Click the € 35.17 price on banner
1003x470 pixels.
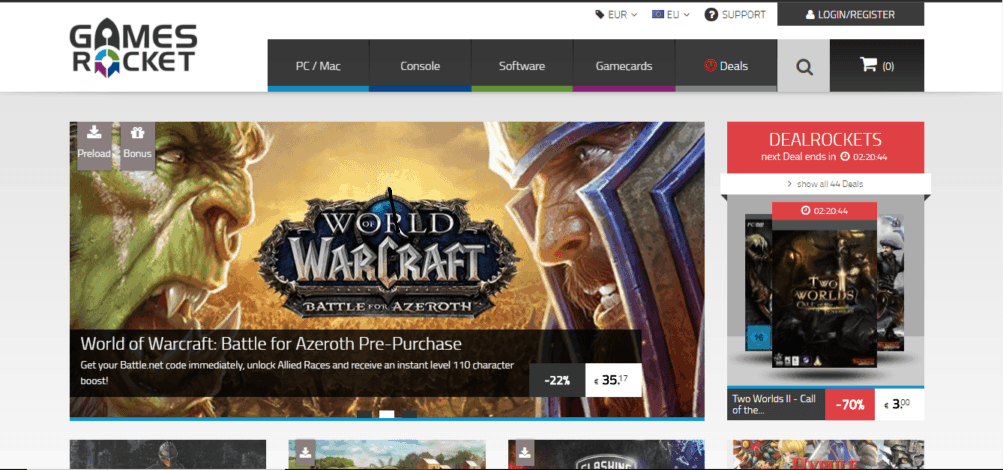click(613, 380)
